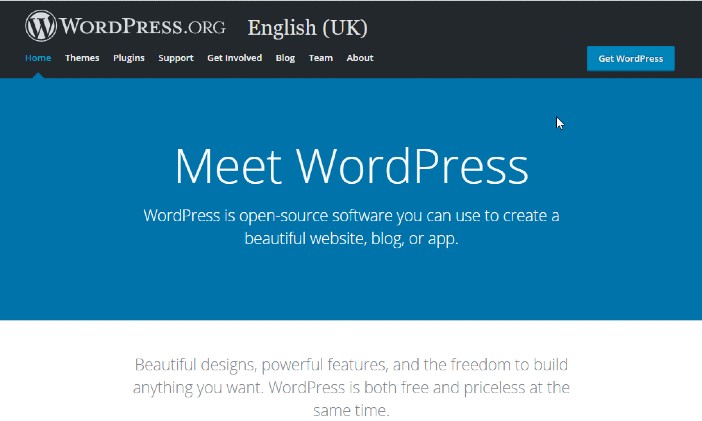Click the text 'Beautiful designs, powerful features'

click(261, 365)
